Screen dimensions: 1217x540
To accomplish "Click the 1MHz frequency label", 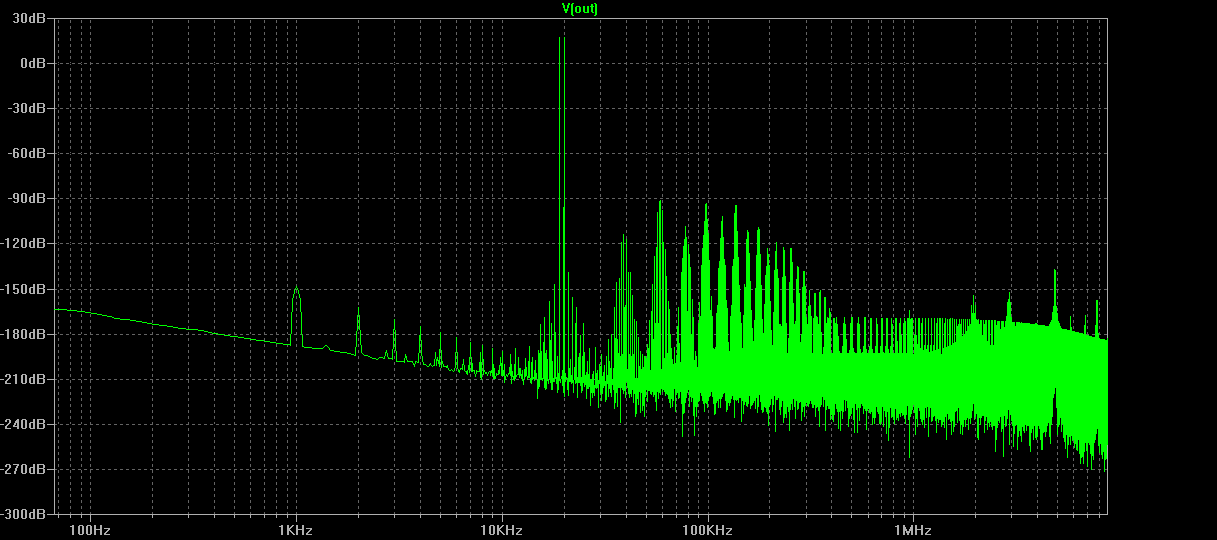I will pos(913,529).
